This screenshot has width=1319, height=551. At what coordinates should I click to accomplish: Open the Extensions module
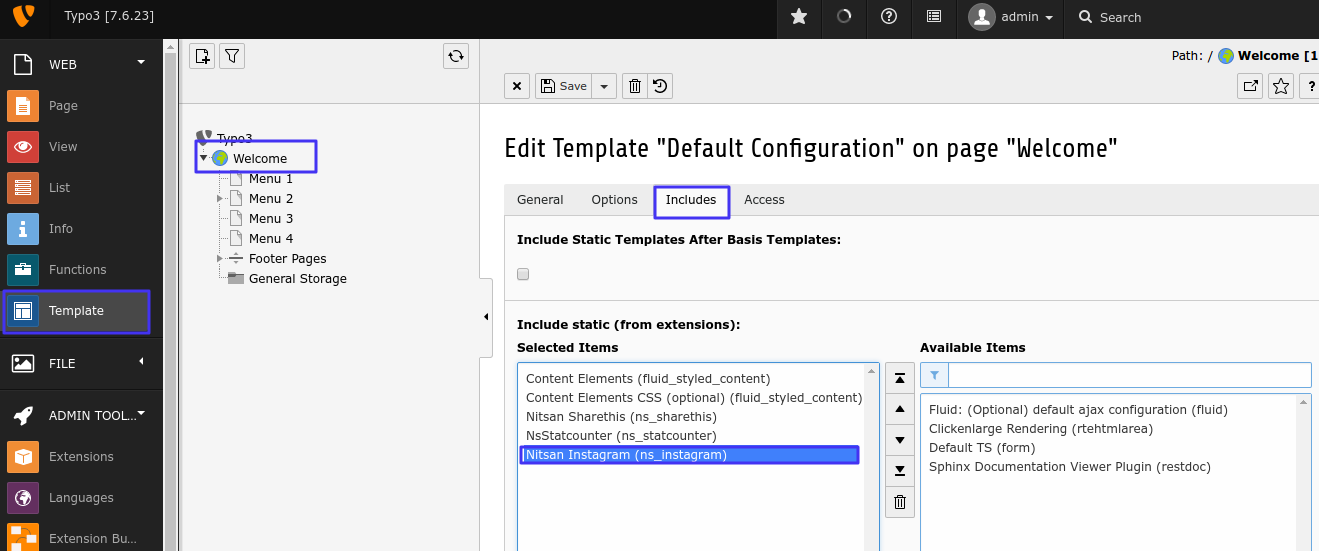81,457
